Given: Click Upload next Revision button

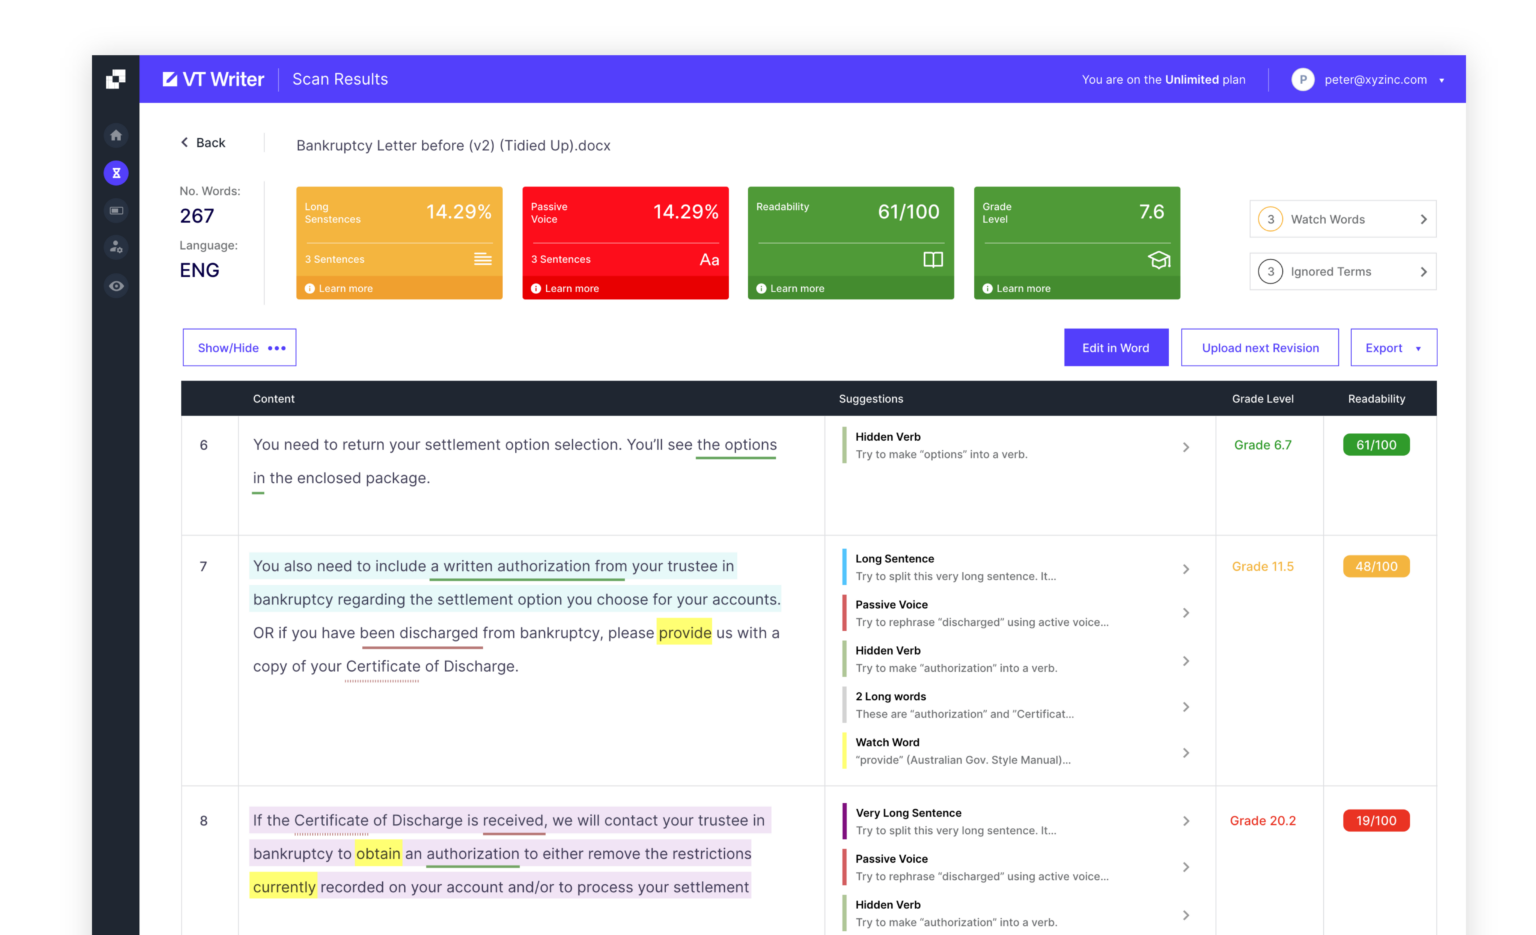Looking at the screenshot, I should 1259,348.
